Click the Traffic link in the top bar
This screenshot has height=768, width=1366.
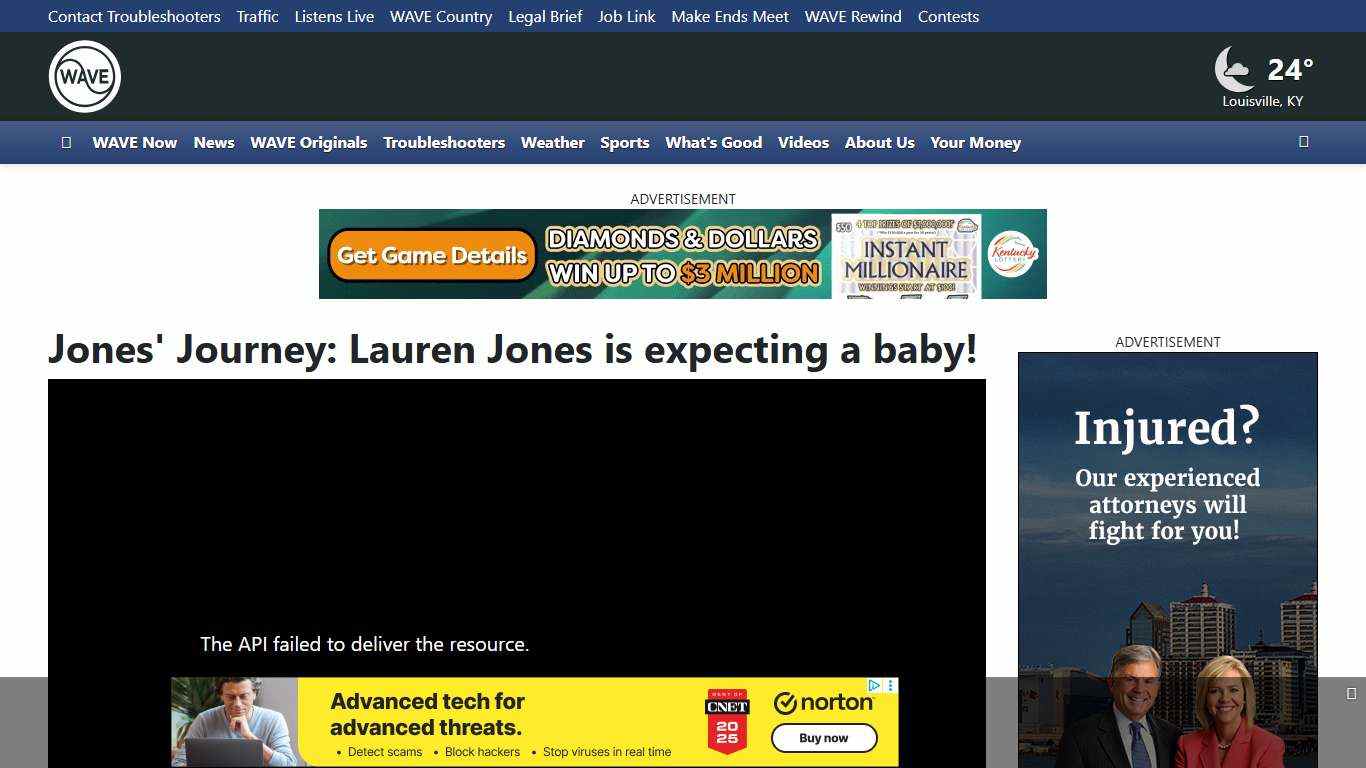click(257, 16)
